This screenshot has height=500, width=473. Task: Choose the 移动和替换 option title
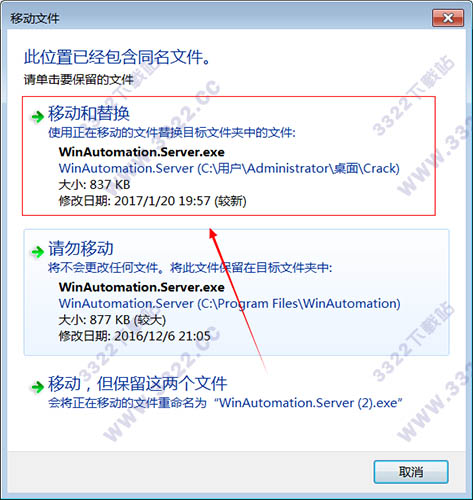tap(89, 113)
